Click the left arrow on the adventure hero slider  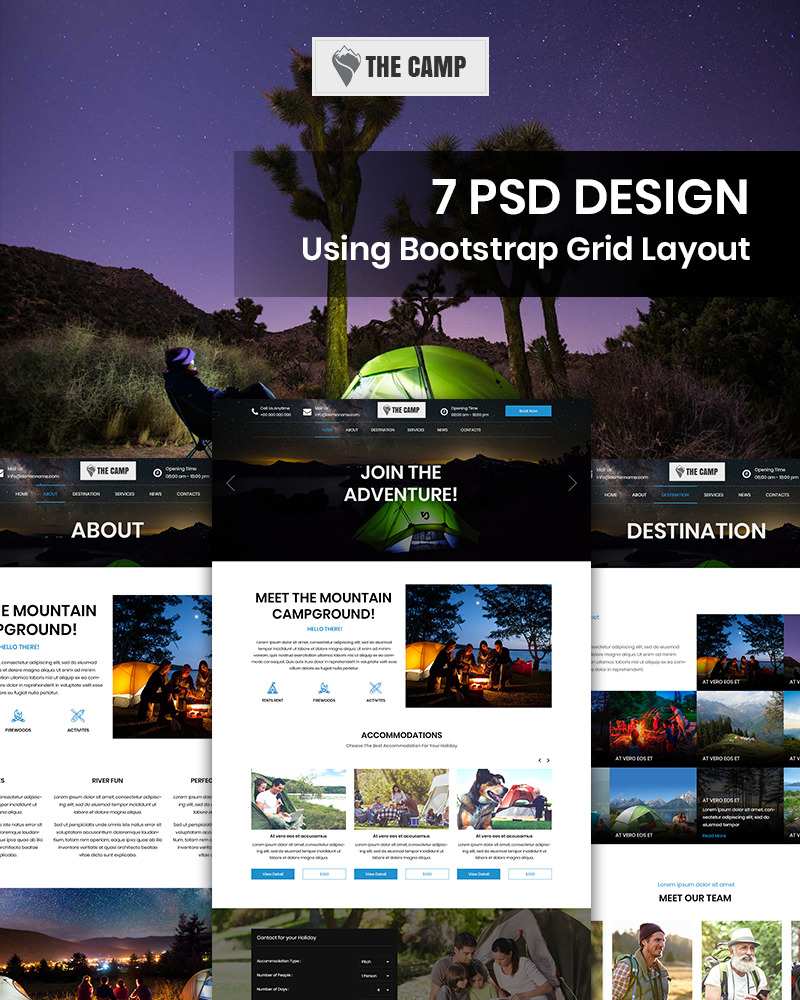click(x=232, y=482)
